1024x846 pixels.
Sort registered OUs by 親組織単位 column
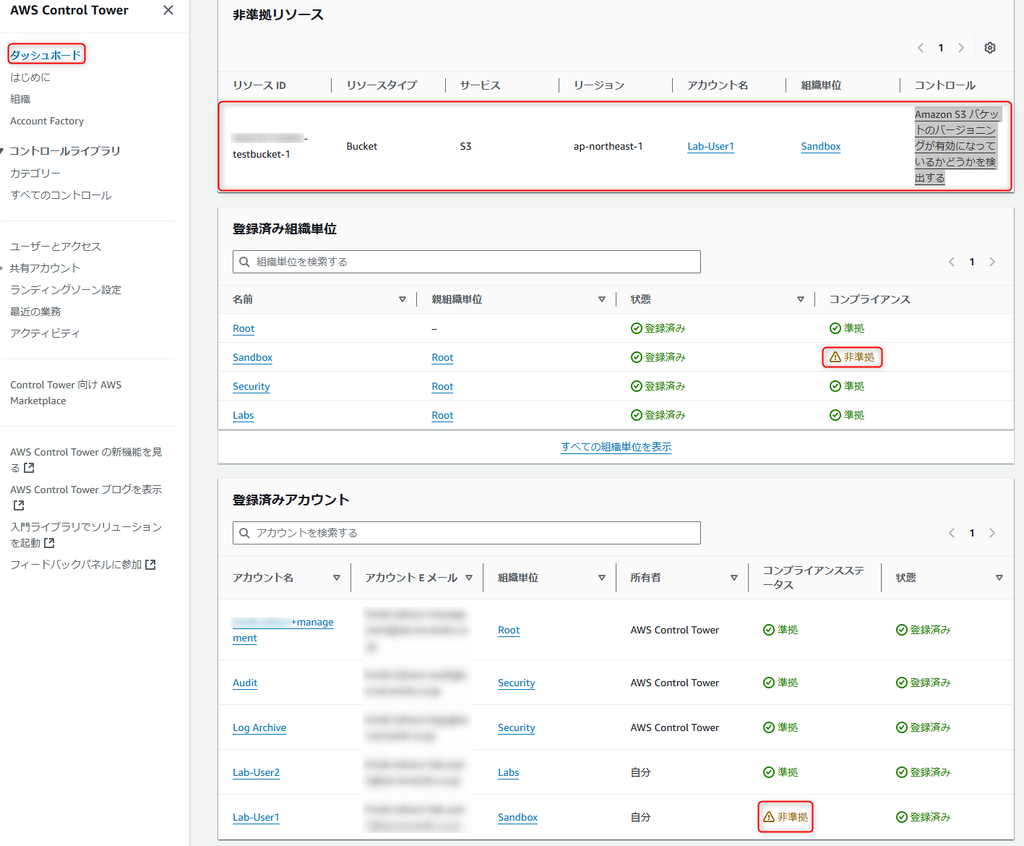601,299
